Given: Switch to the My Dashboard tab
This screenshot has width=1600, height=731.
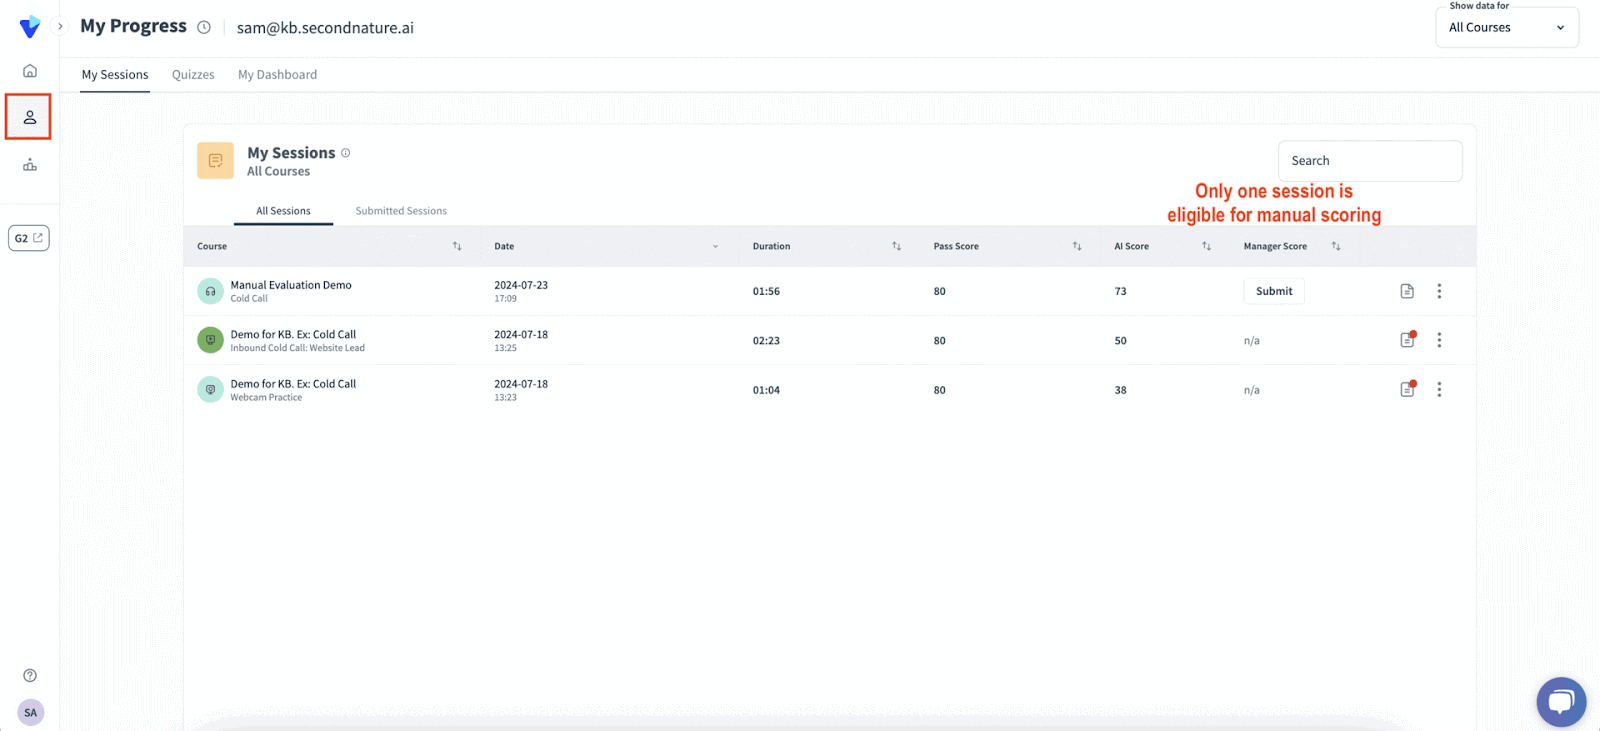Looking at the screenshot, I should coord(277,75).
